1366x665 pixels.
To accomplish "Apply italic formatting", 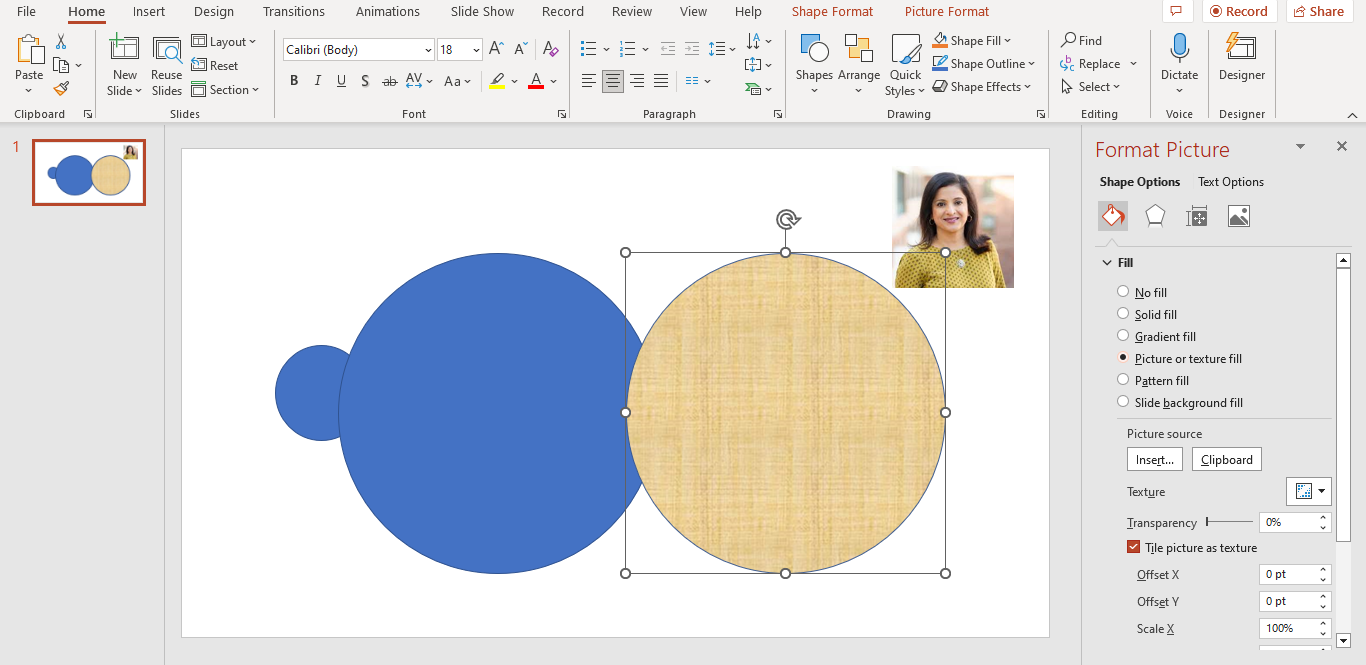I will tap(317, 80).
